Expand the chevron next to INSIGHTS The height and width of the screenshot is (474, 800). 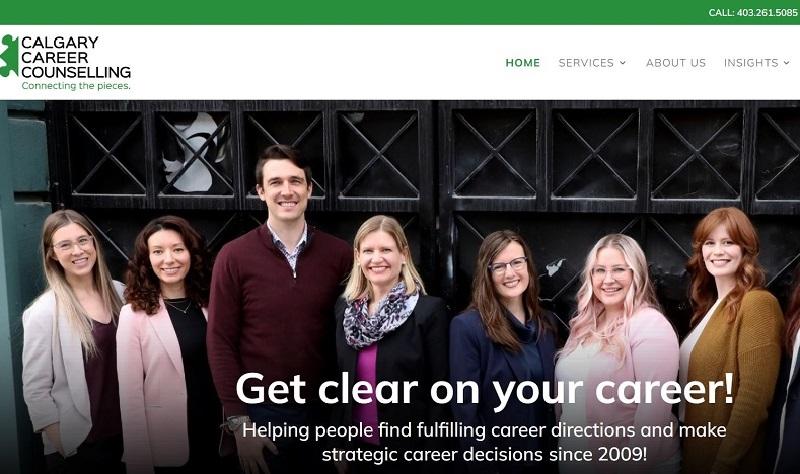[787, 63]
